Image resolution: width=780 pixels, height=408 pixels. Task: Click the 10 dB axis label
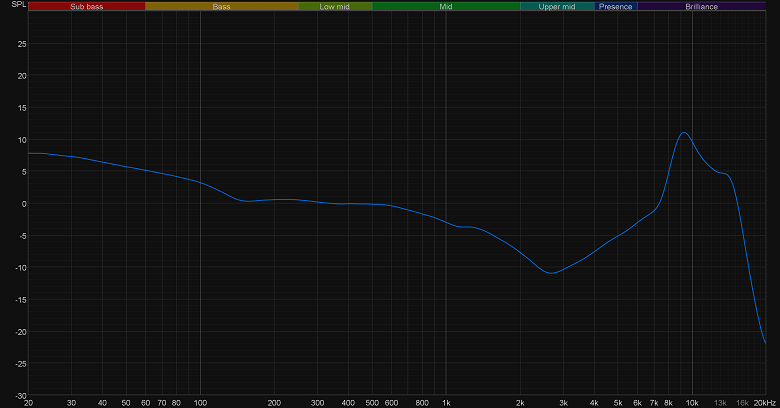coord(22,140)
